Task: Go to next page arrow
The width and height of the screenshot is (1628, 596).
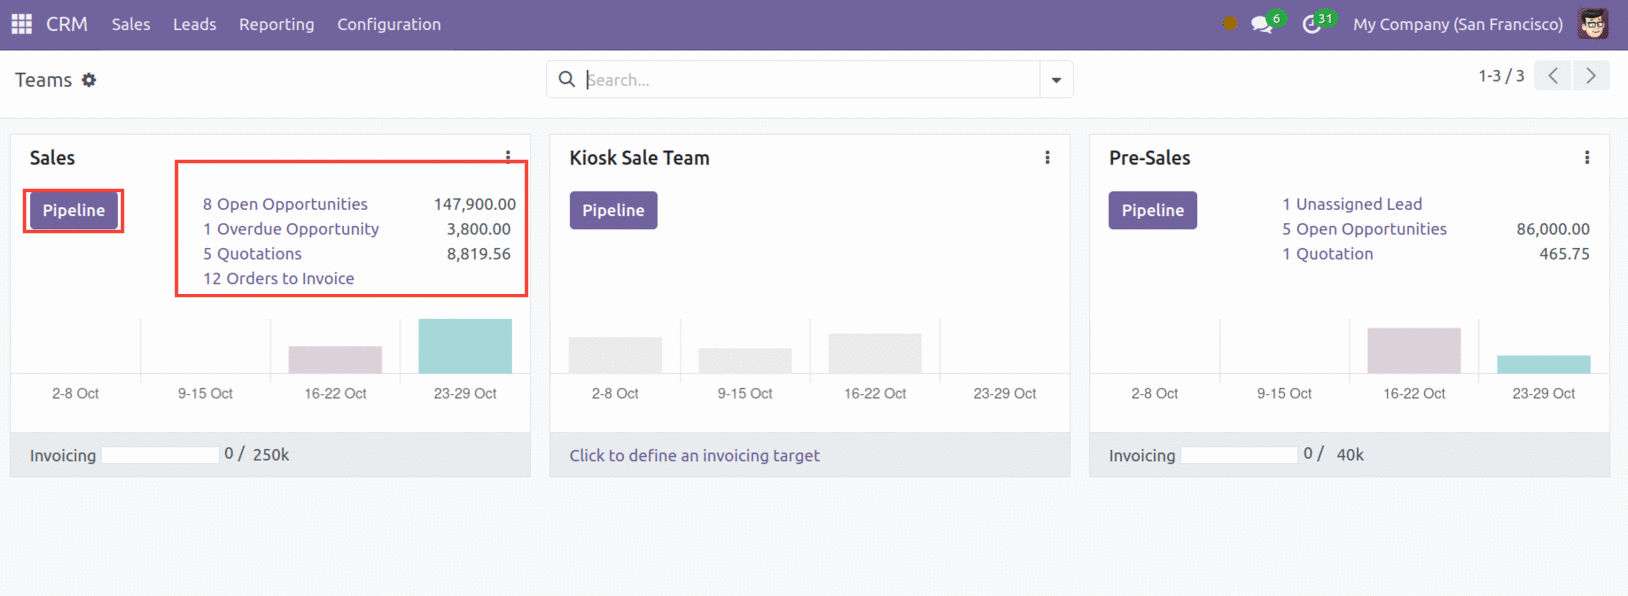Action: (x=1591, y=76)
